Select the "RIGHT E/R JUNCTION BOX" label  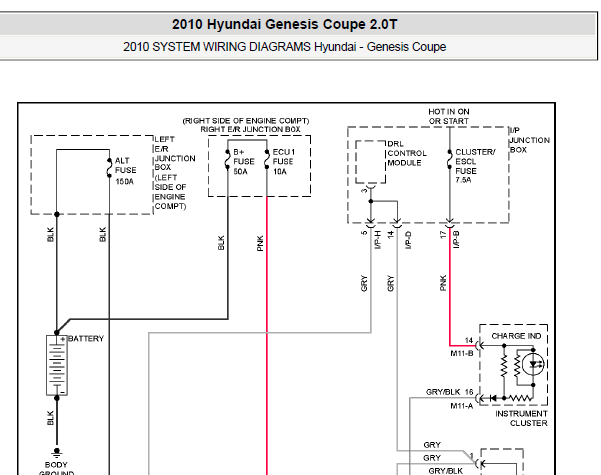pyautogui.click(x=250, y=129)
